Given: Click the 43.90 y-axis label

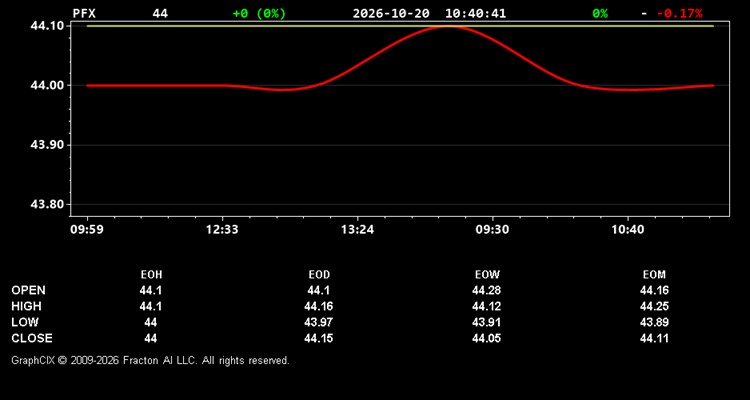Looking at the screenshot, I should click(47, 145).
